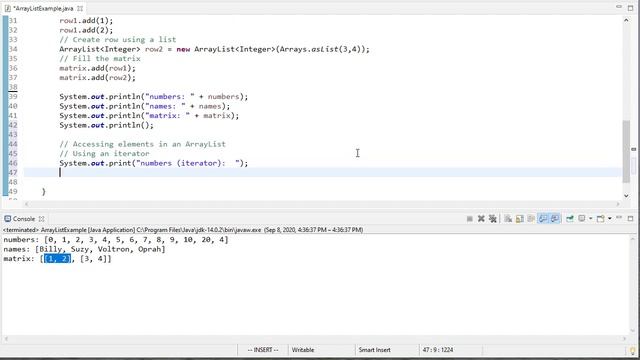This screenshot has height=360, width=640.
Task: Click the Terminate button in Console toolbar
Action: tap(469, 219)
